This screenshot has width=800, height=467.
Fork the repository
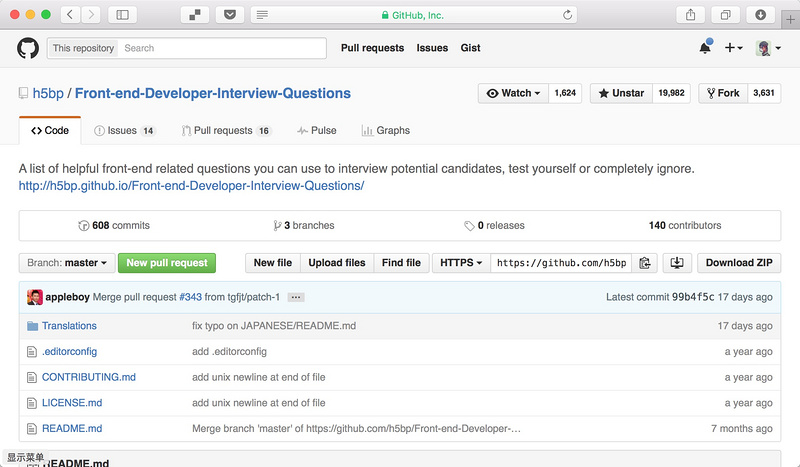723,93
